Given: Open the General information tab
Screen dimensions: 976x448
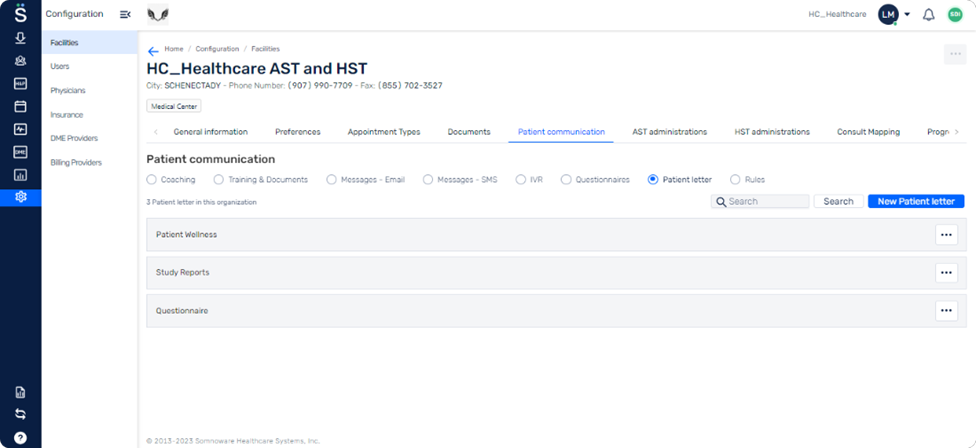Looking at the screenshot, I should (210, 132).
